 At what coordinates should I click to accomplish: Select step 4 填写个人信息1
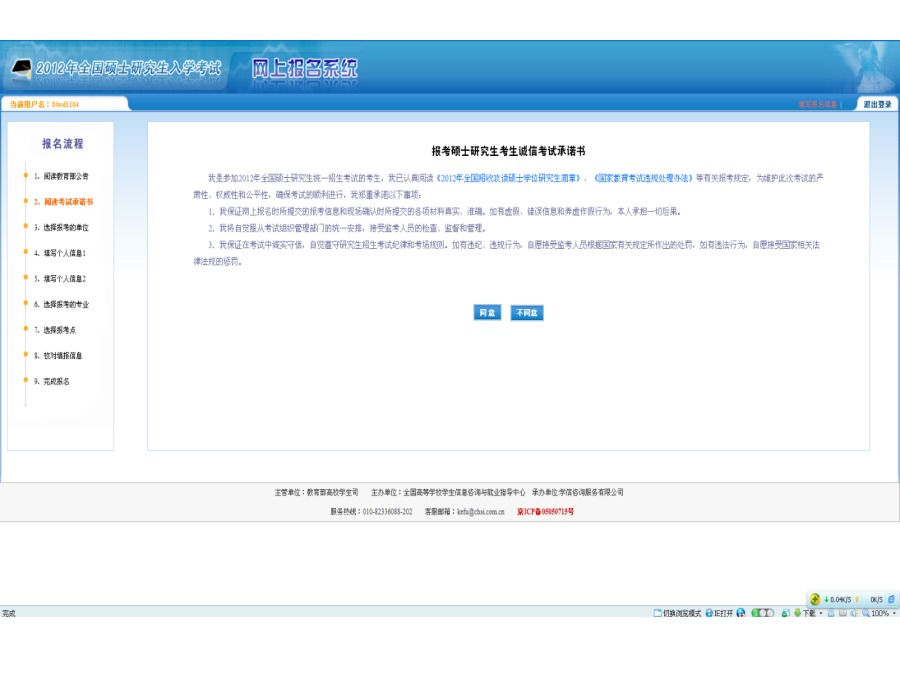click(60, 253)
